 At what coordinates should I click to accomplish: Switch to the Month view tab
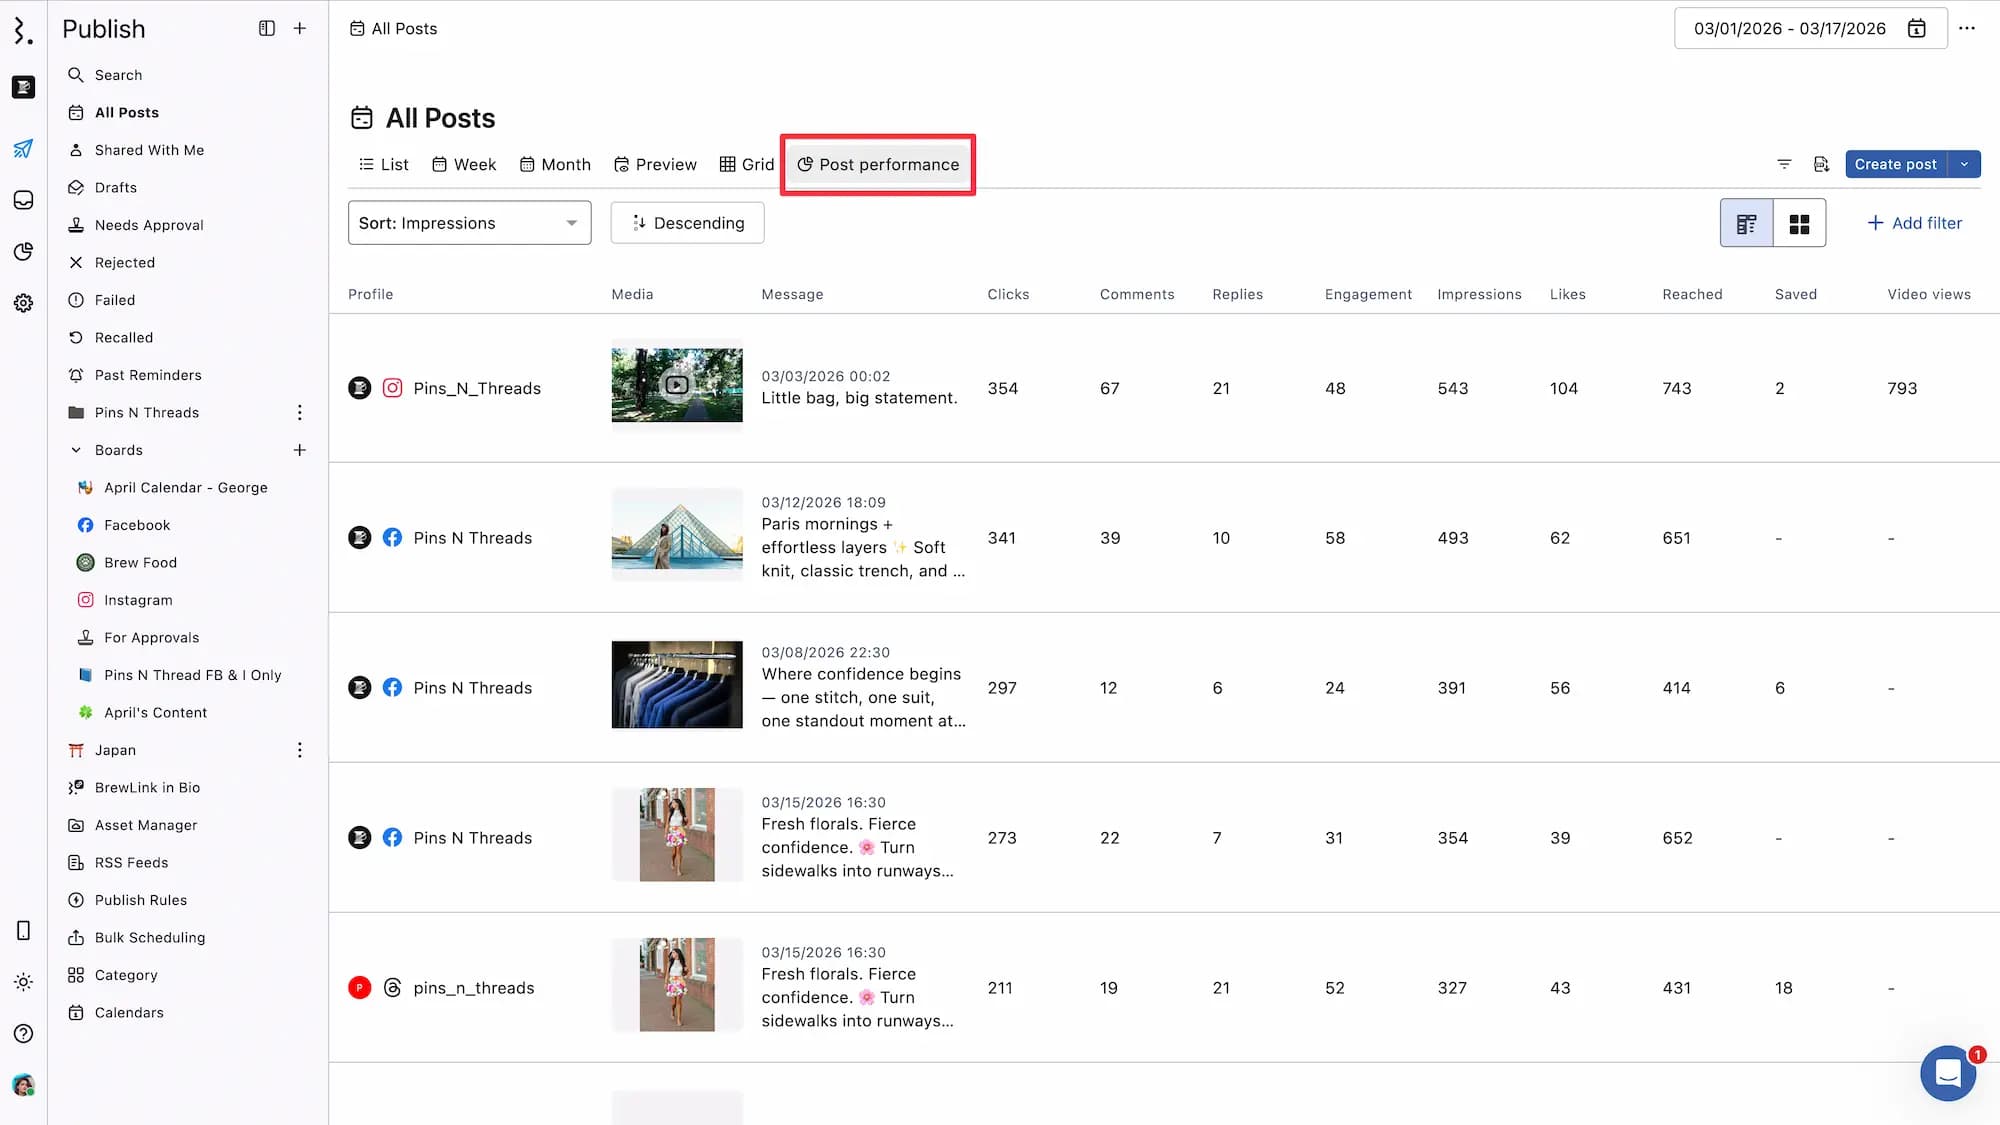(x=555, y=164)
